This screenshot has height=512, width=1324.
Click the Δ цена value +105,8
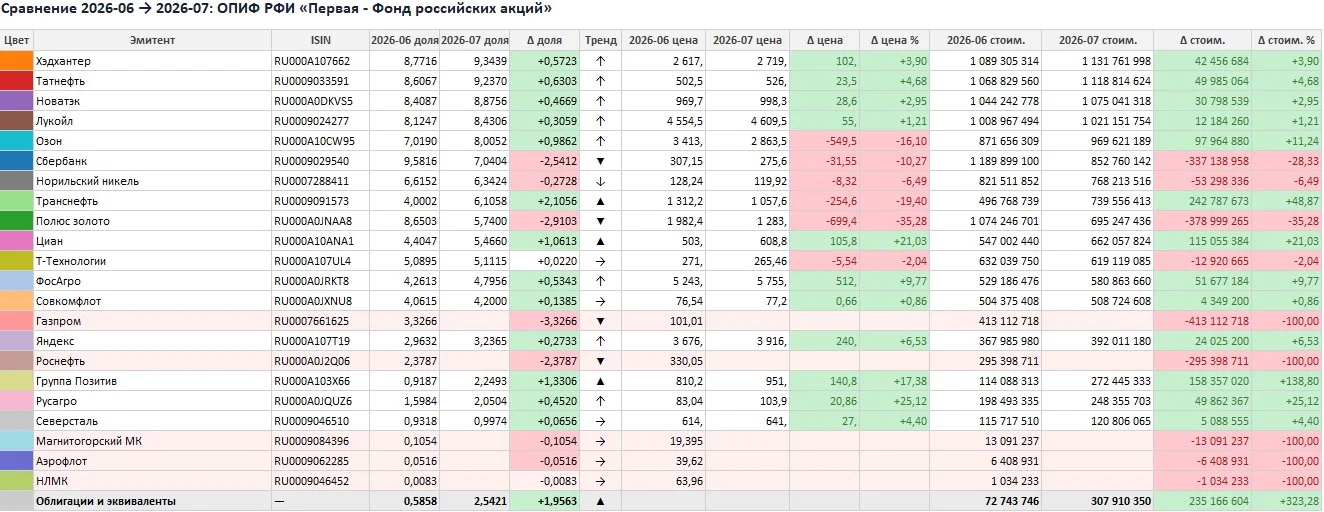[x=839, y=241]
